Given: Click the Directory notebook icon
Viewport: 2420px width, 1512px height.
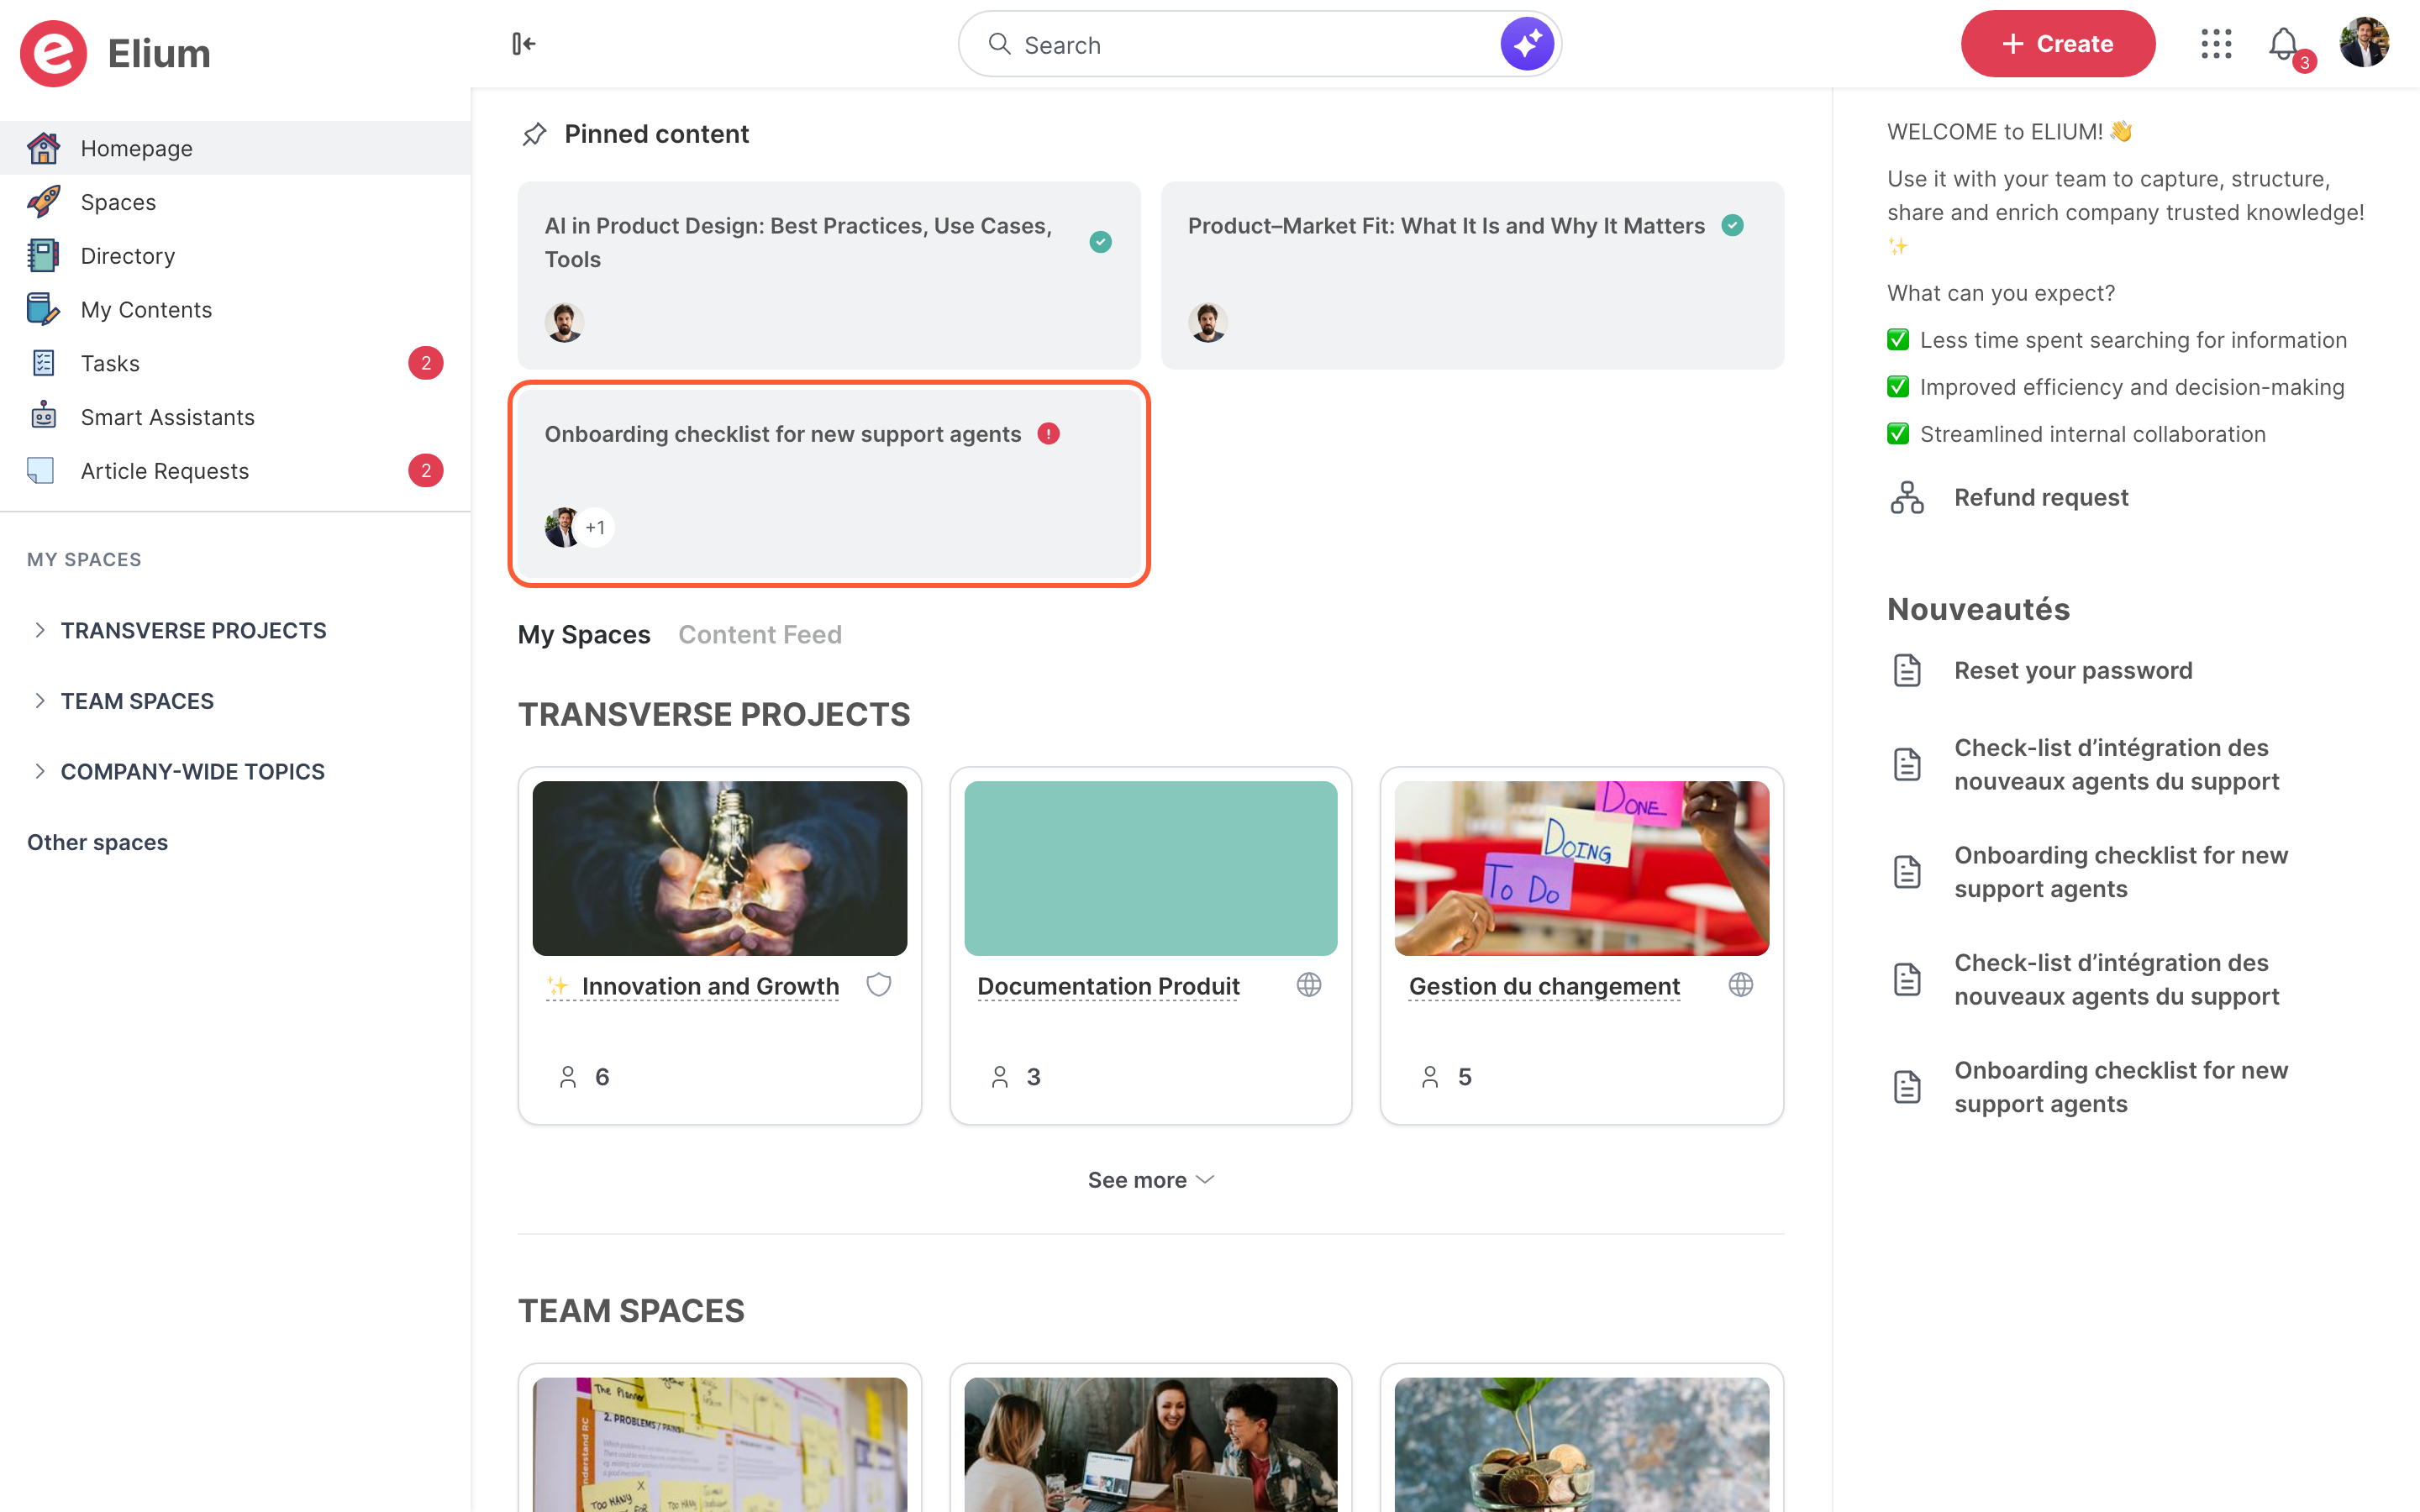Looking at the screenshot, I should point(43,256).
